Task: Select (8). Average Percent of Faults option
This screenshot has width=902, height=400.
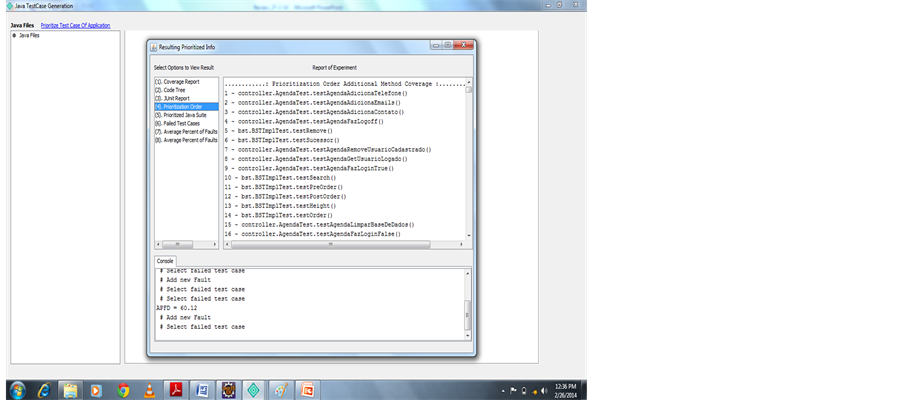Action: click(x=186, y=140)
